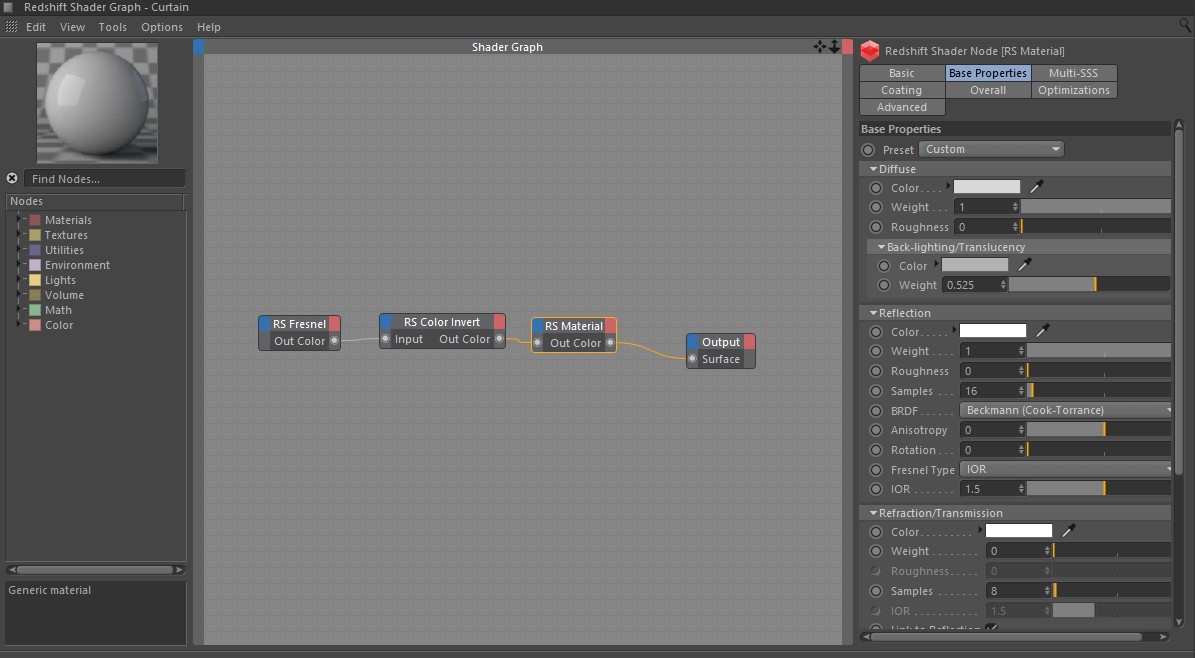The image size is (1195, 658).
Task: Click the Refraction color swatch
Action: (1018, 530)
